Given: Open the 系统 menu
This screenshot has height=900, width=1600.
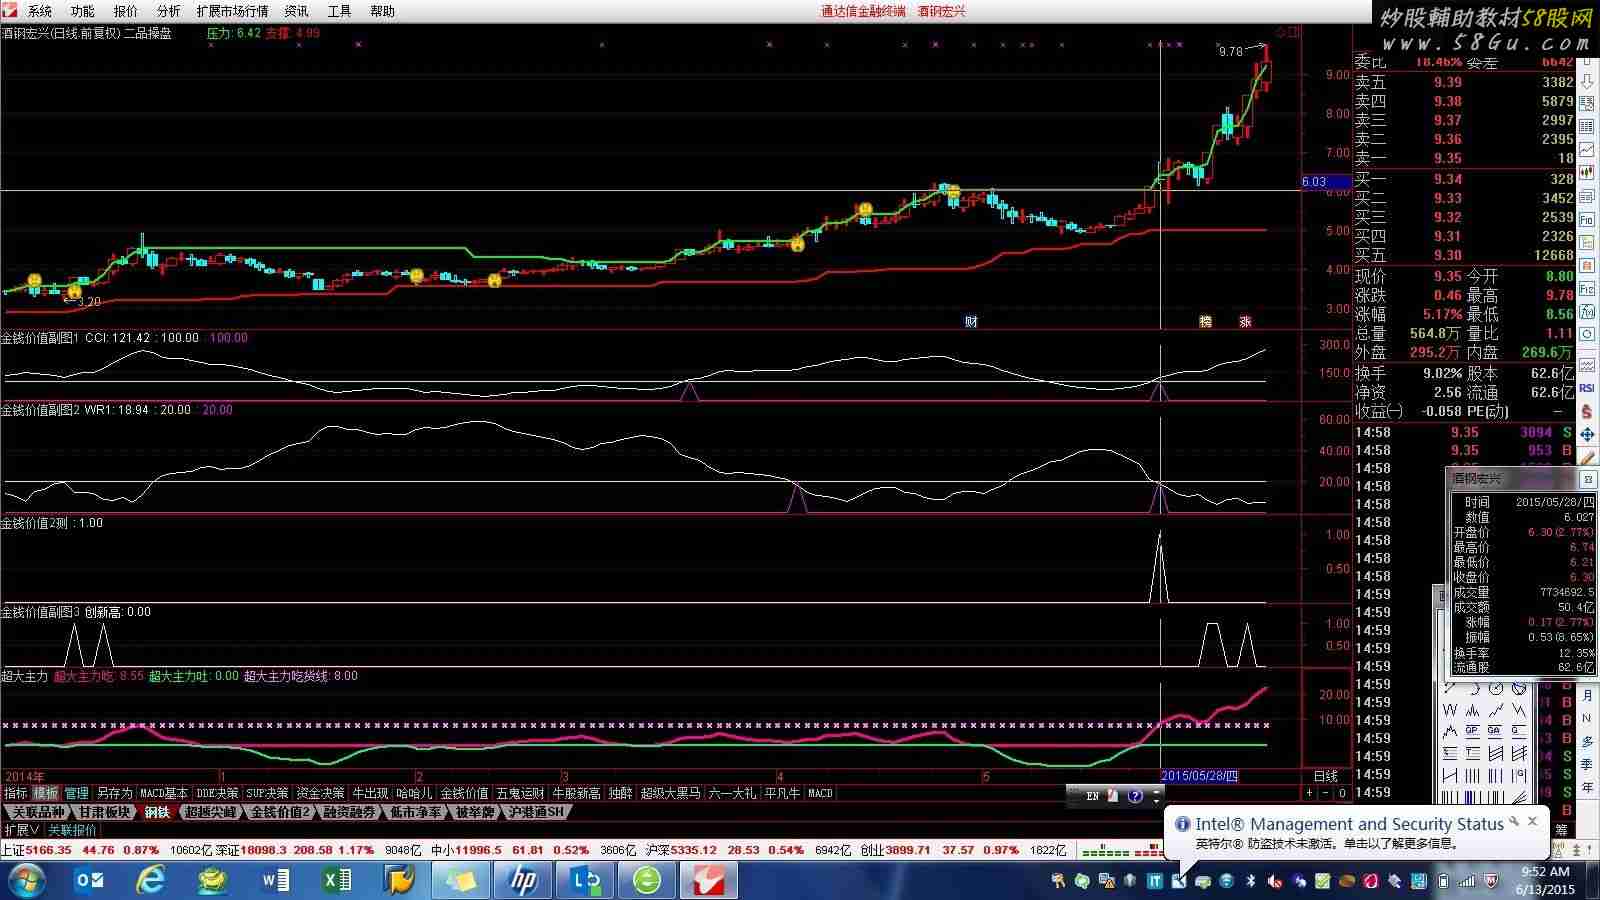Looking at the screenshot, I should point(40,11).
